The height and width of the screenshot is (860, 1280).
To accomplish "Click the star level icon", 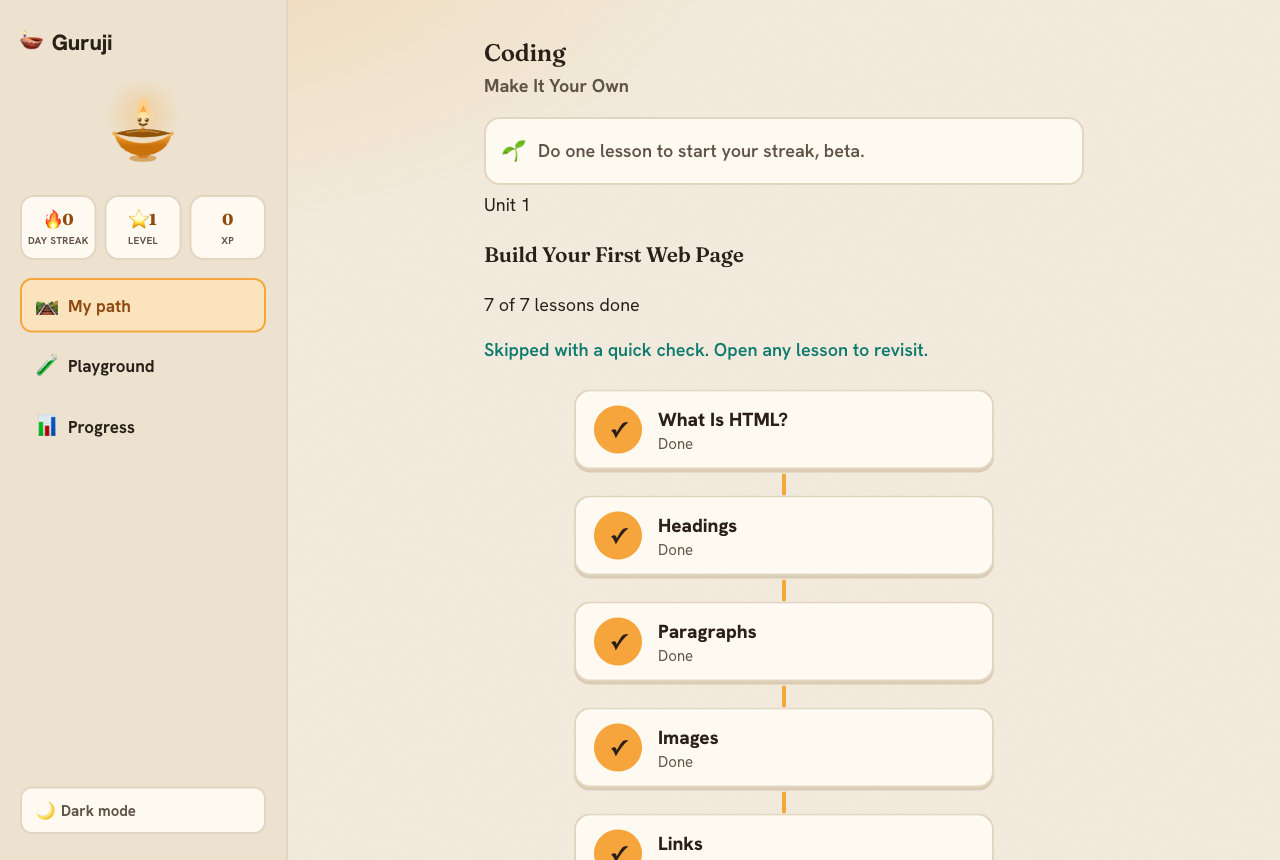I will [x=138, y=219].
